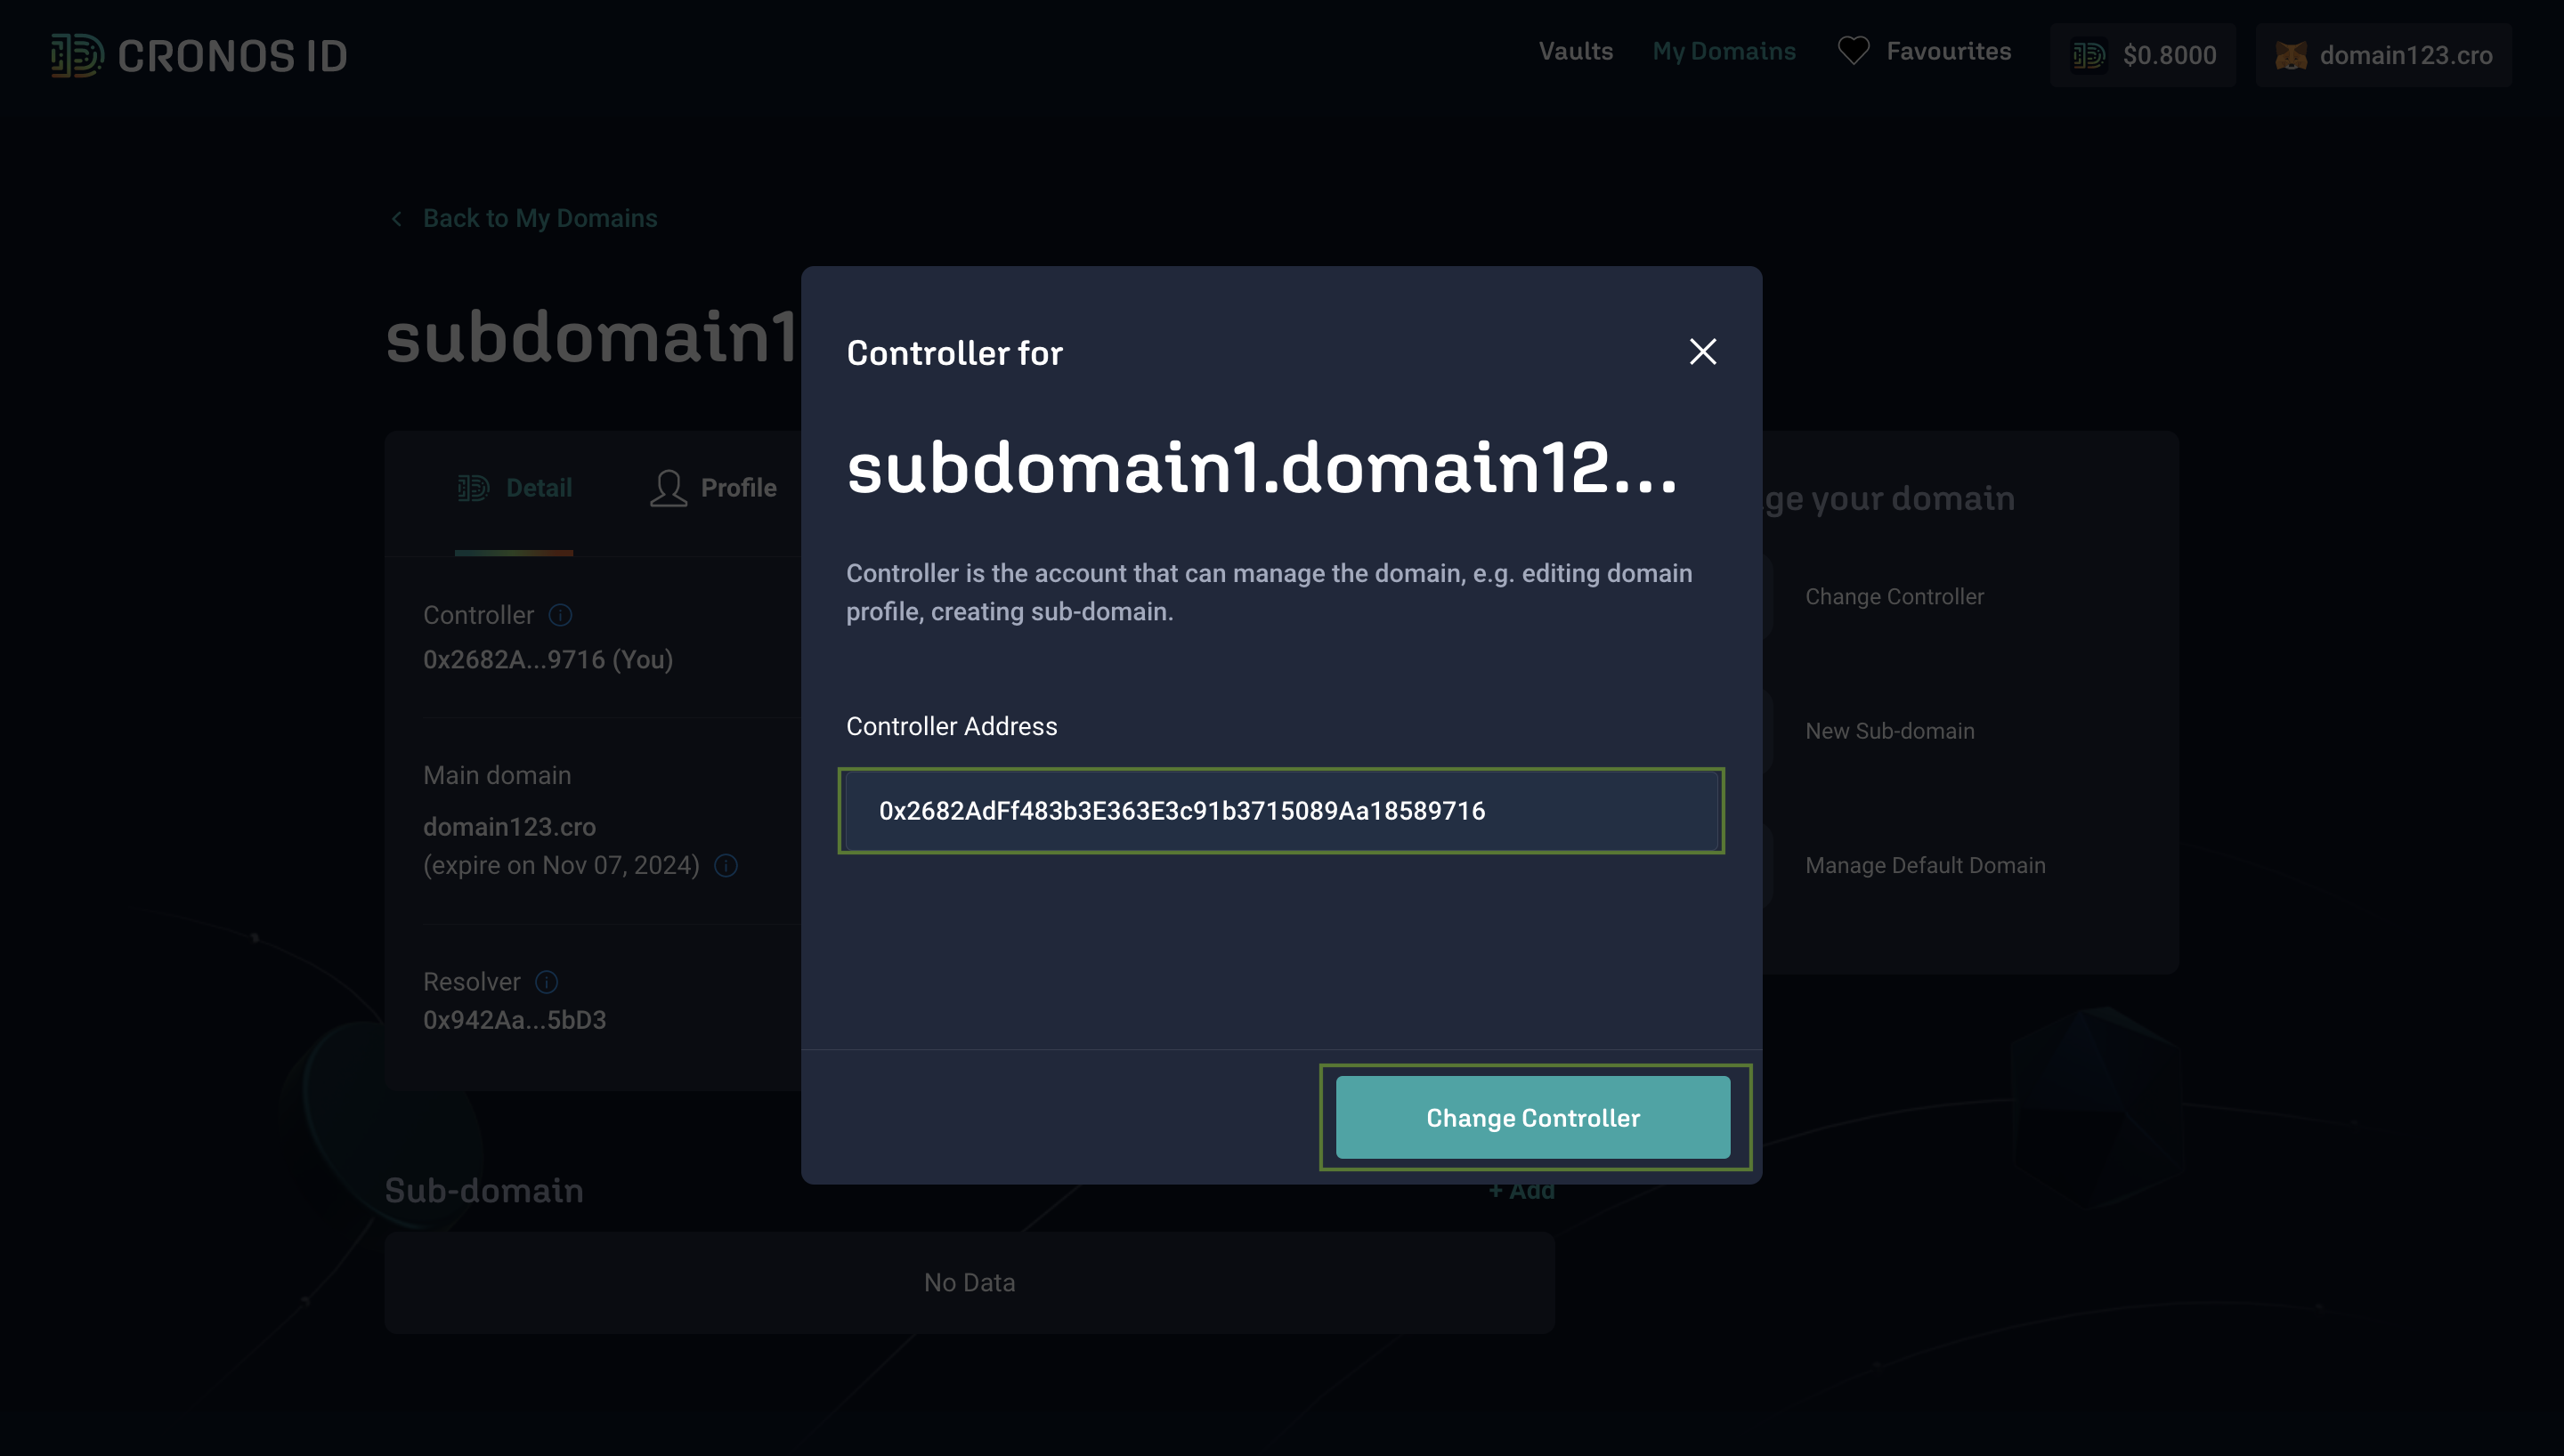Open the Vaults menu item
This screenshot has width=2564, height=1456.
click(x=1575, y=51)
